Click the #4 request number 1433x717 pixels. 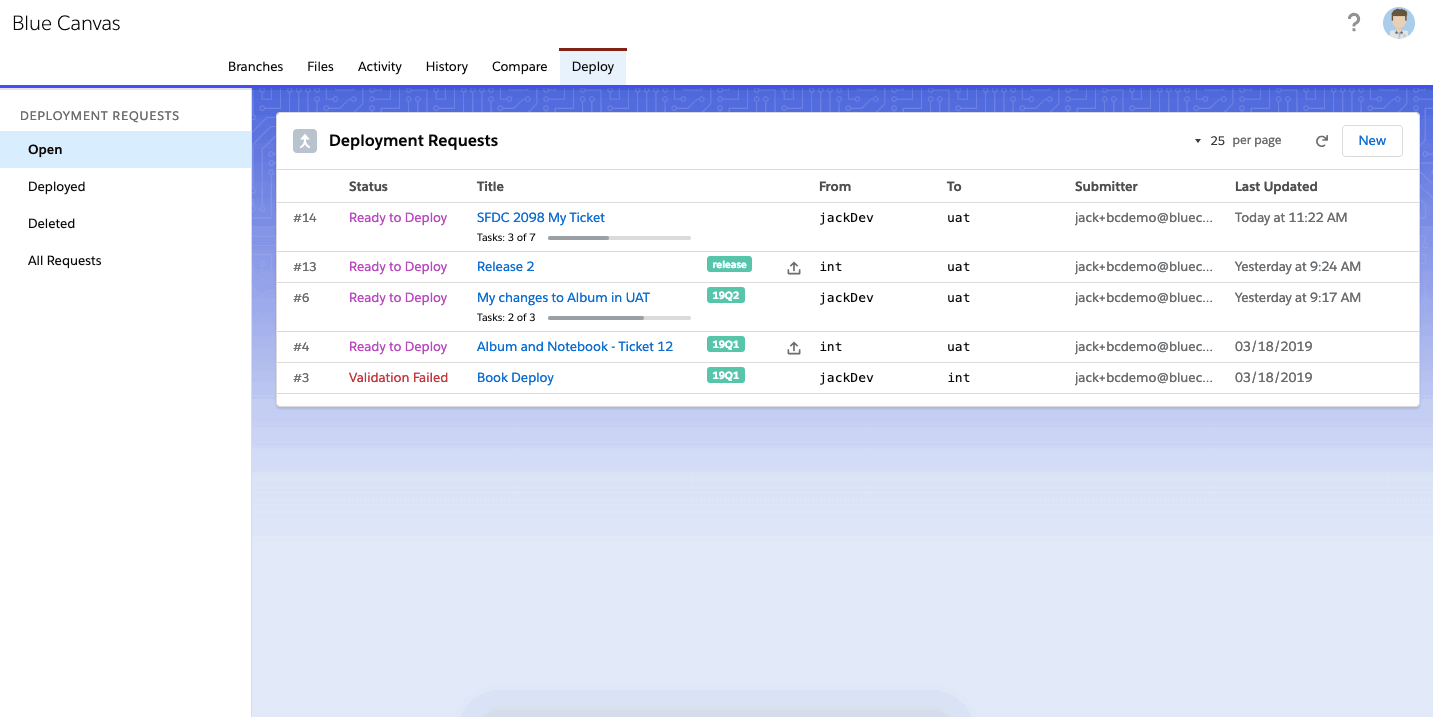pos(301,347)
